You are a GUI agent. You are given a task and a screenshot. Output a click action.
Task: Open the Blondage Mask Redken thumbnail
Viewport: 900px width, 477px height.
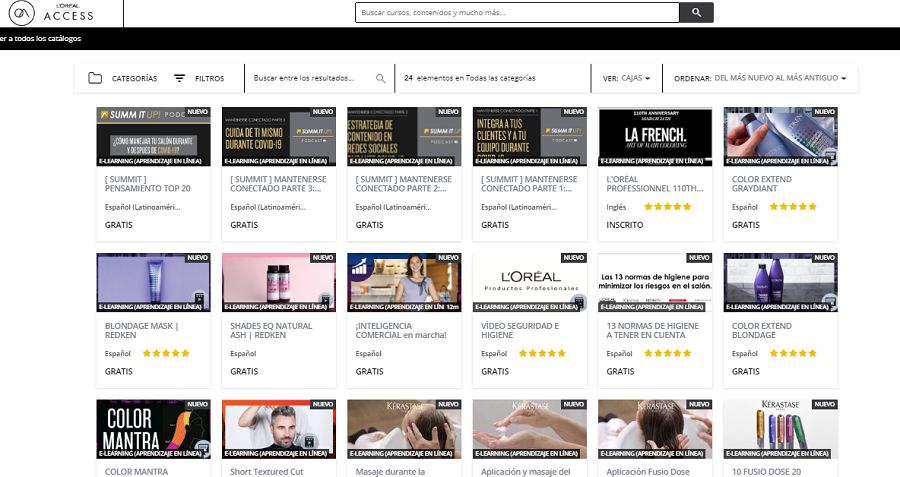[153, 282]
